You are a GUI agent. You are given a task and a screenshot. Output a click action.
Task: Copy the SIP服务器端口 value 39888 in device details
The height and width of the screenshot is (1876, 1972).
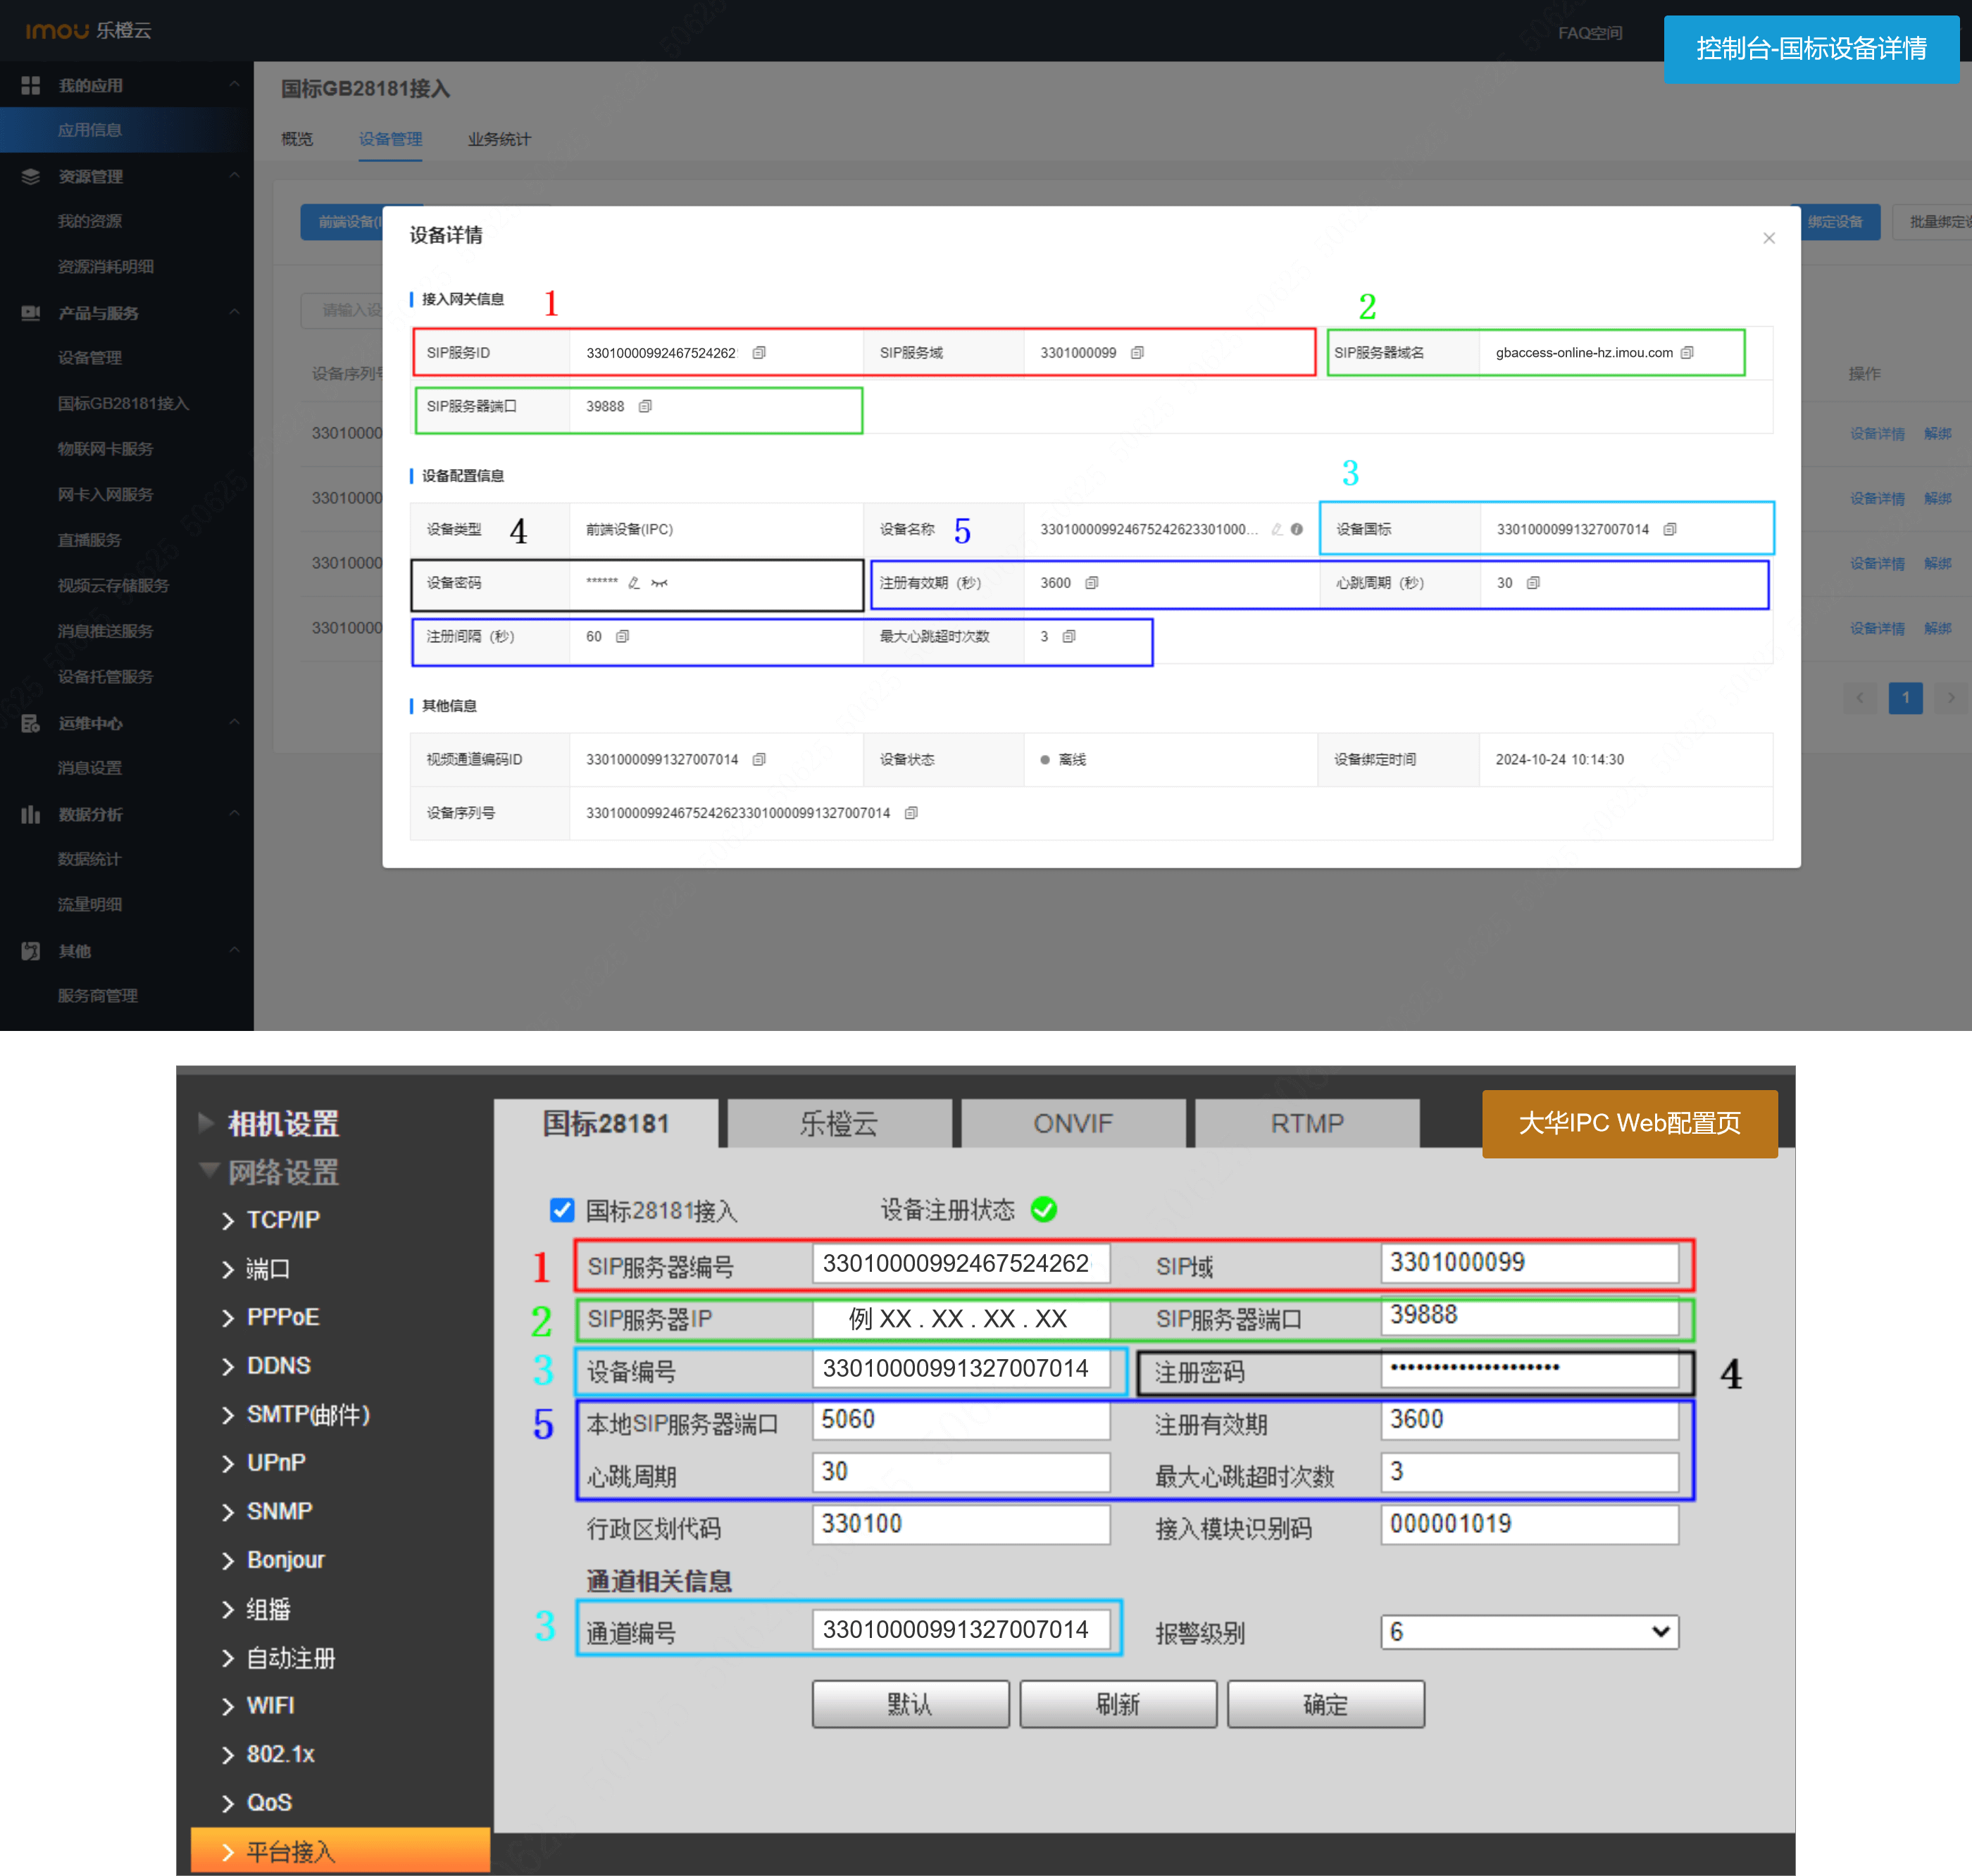click(645, 406)
